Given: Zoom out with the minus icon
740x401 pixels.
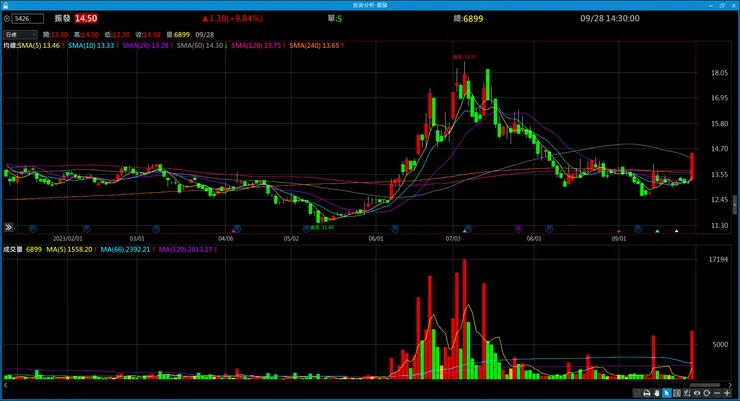Looking at the screenshot, I should click(x=717, y=393).
